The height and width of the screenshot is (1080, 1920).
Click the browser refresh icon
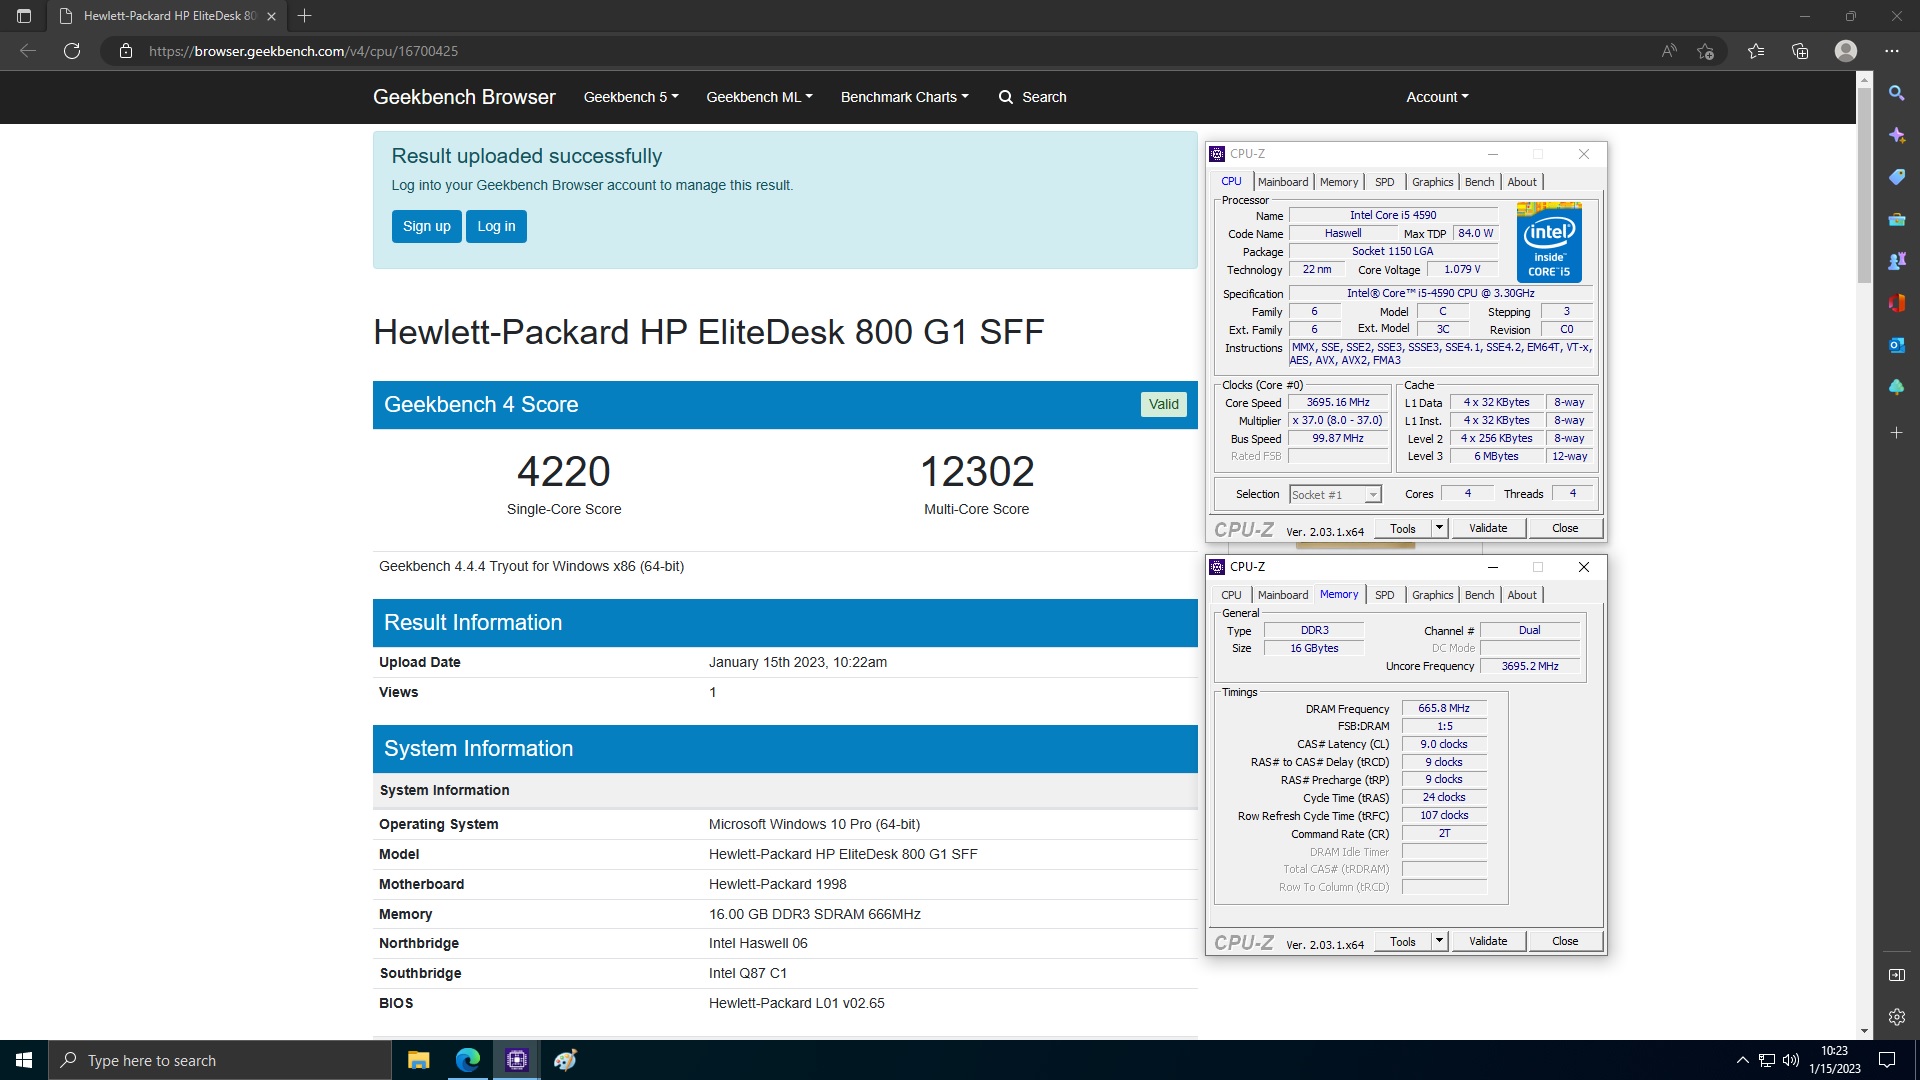pos(72,51)
